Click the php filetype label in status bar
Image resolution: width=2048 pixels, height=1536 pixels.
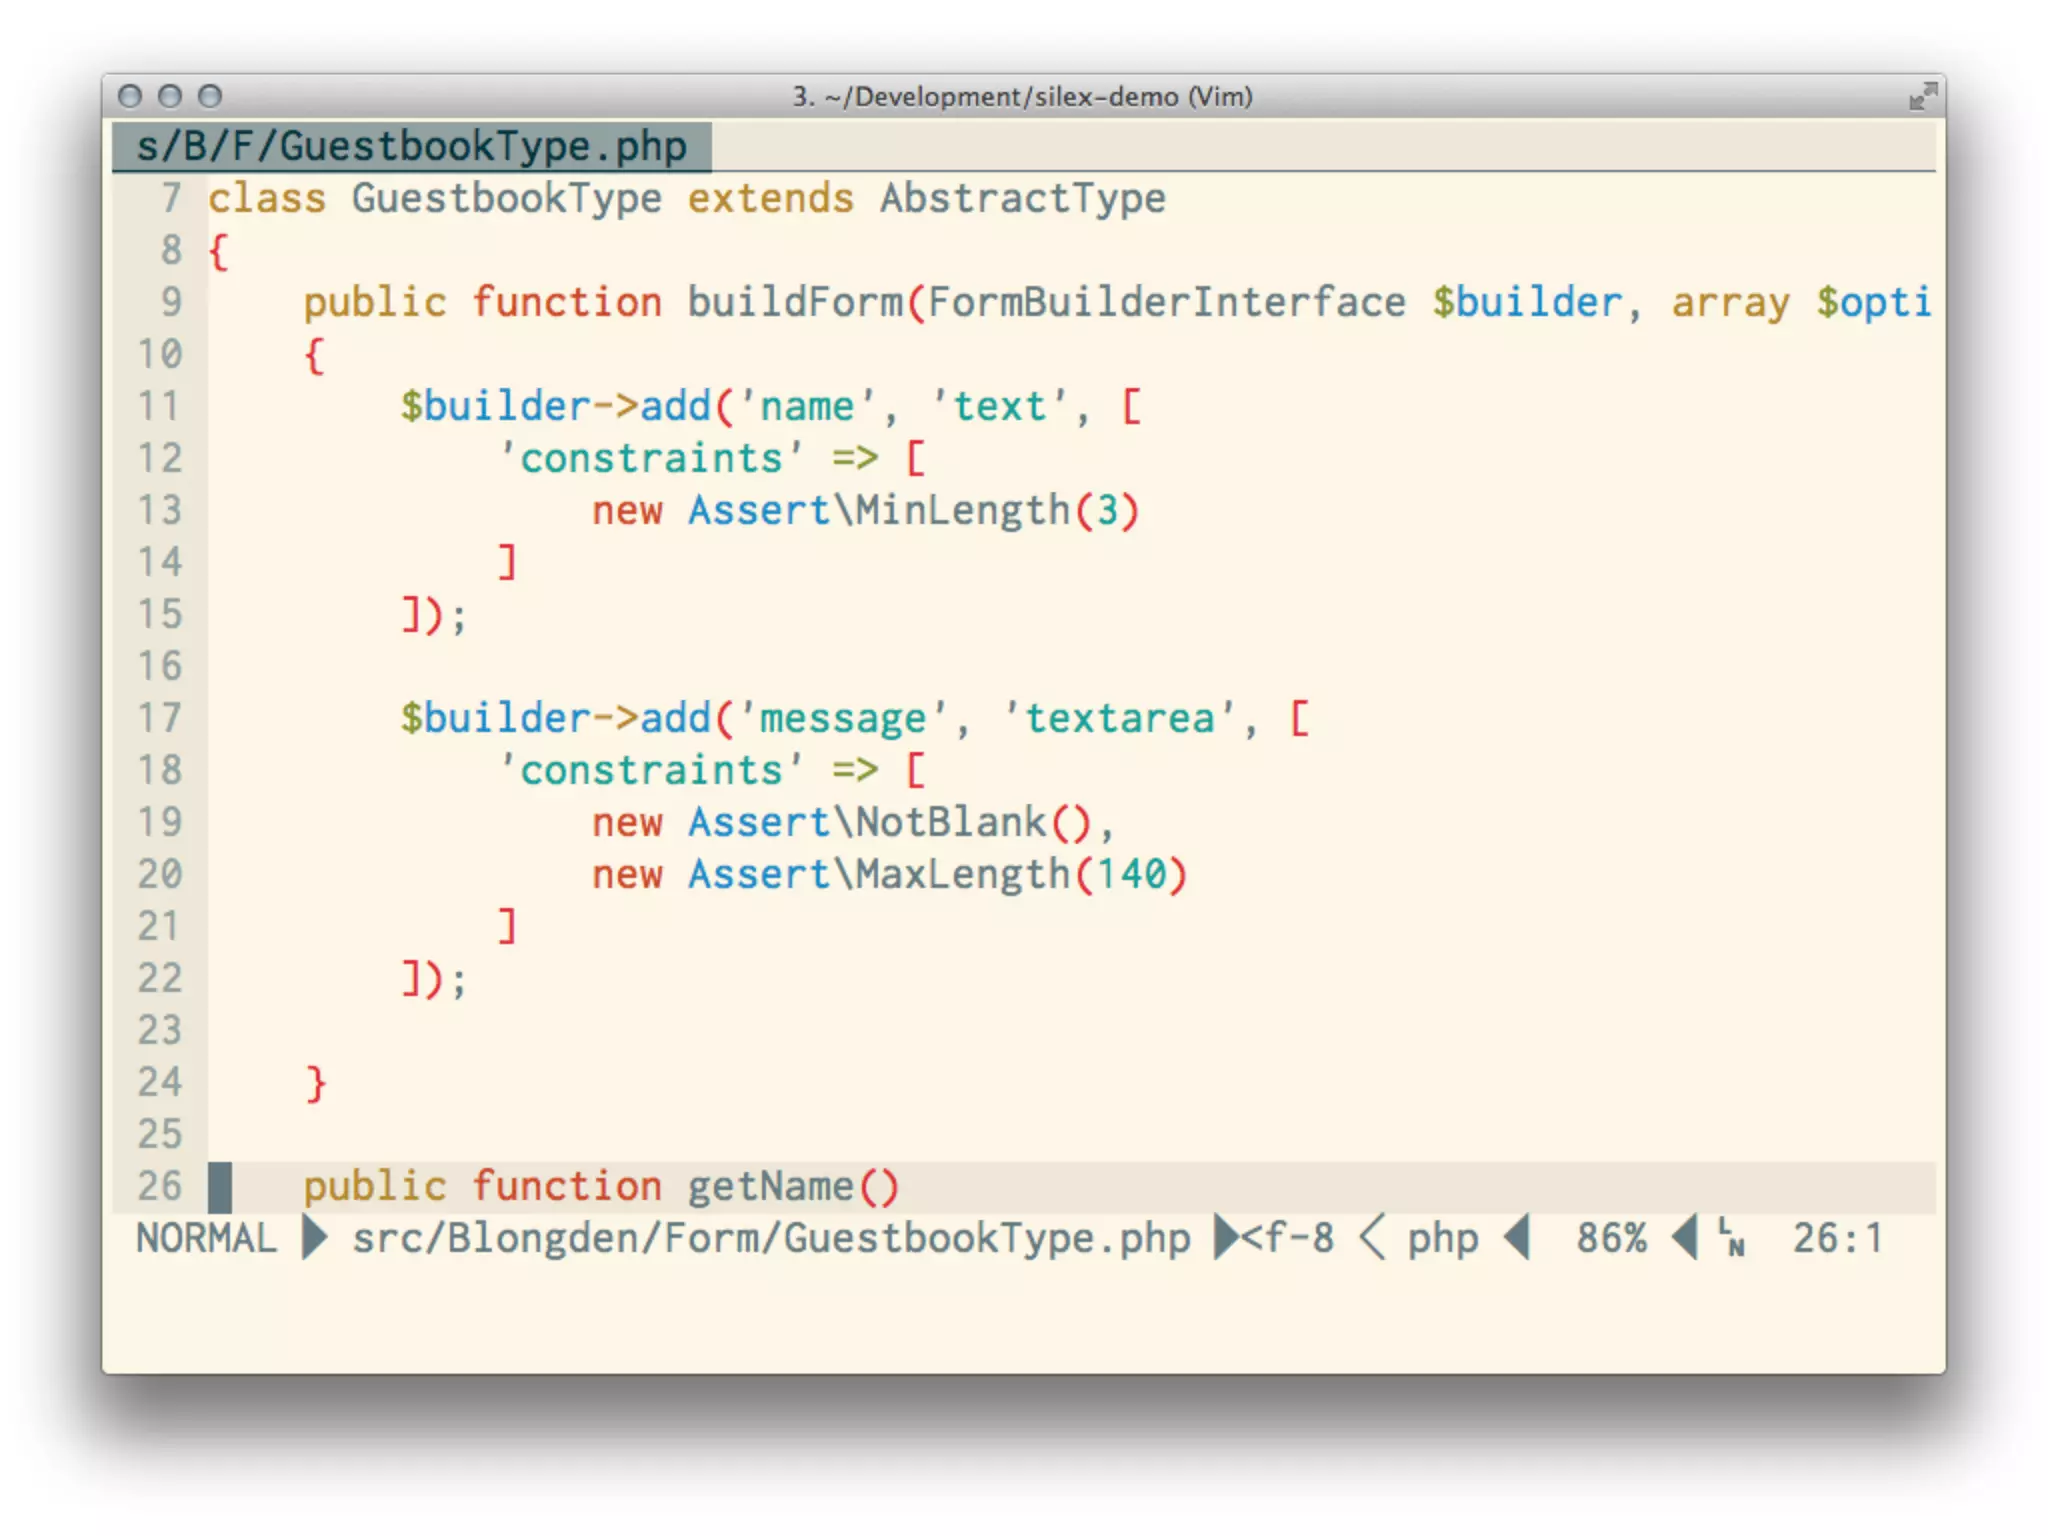[x=1442, y=1238]
